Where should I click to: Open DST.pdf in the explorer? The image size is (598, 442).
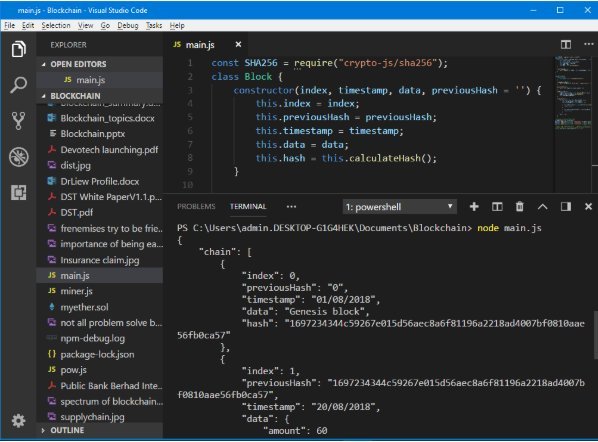[x=100, y=212]
